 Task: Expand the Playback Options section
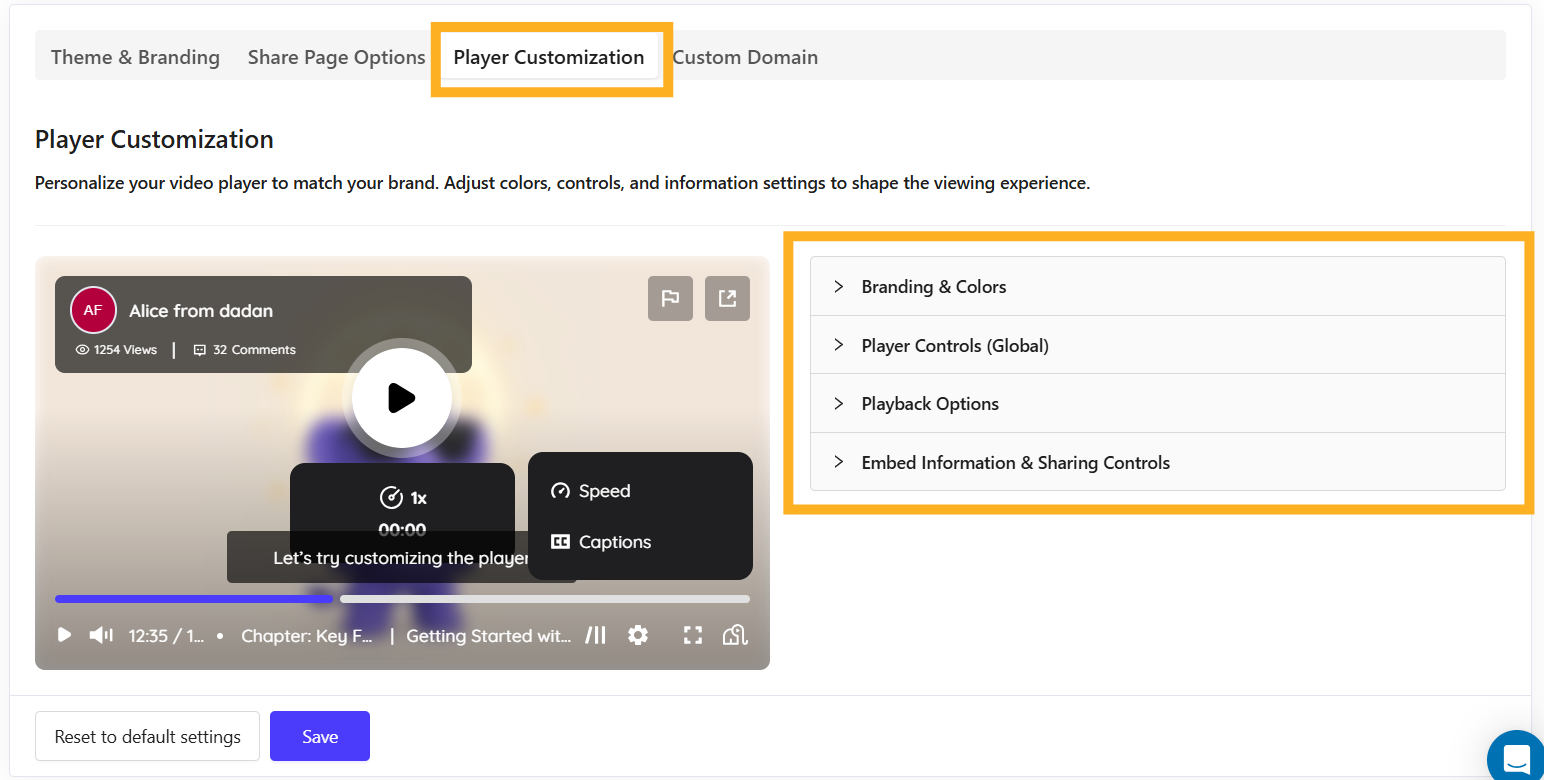click(929, 404)
